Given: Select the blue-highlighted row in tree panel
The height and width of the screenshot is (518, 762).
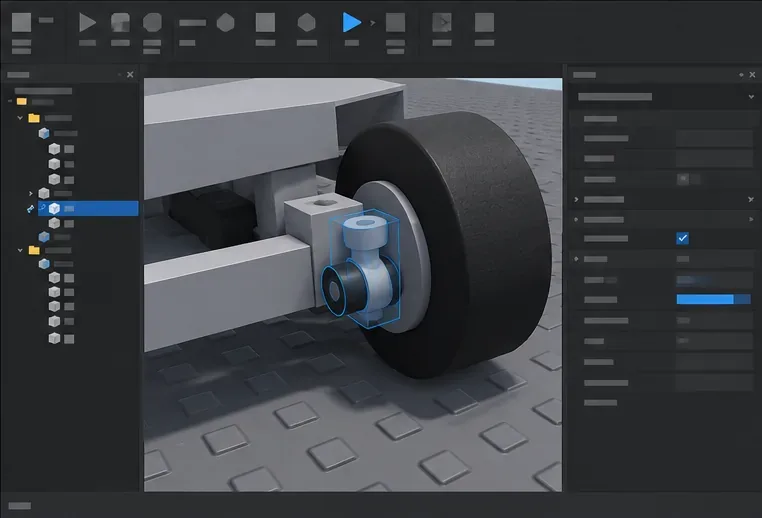Looking at the screenshot, I should [88, 208].
